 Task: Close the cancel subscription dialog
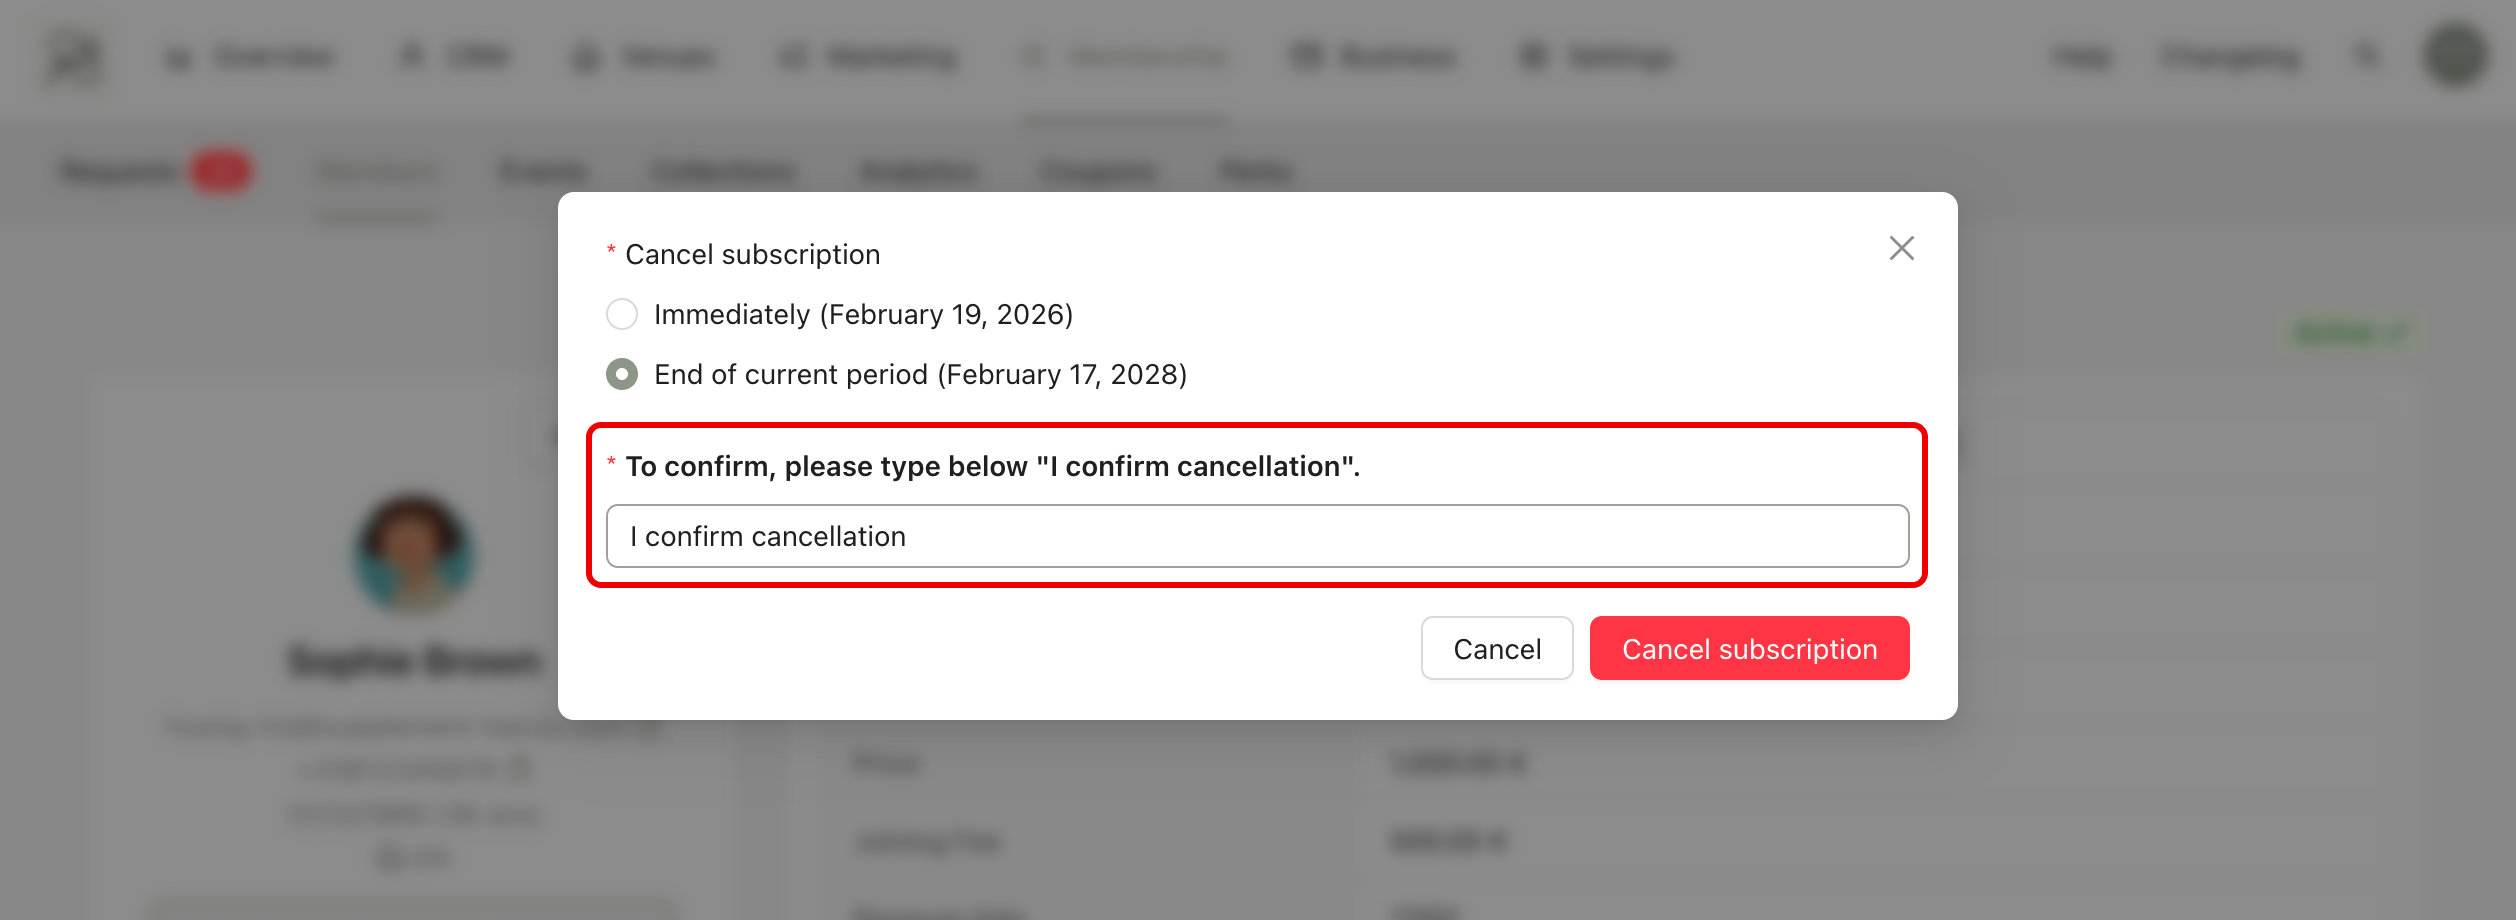click(1901, 248)
